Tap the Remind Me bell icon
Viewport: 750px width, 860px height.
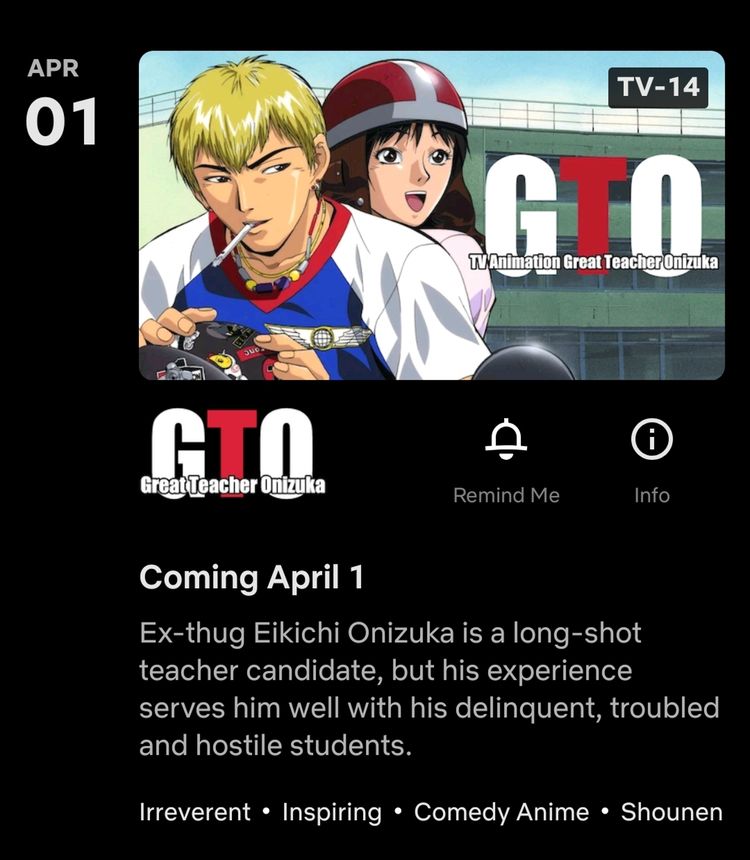(506, 439)
